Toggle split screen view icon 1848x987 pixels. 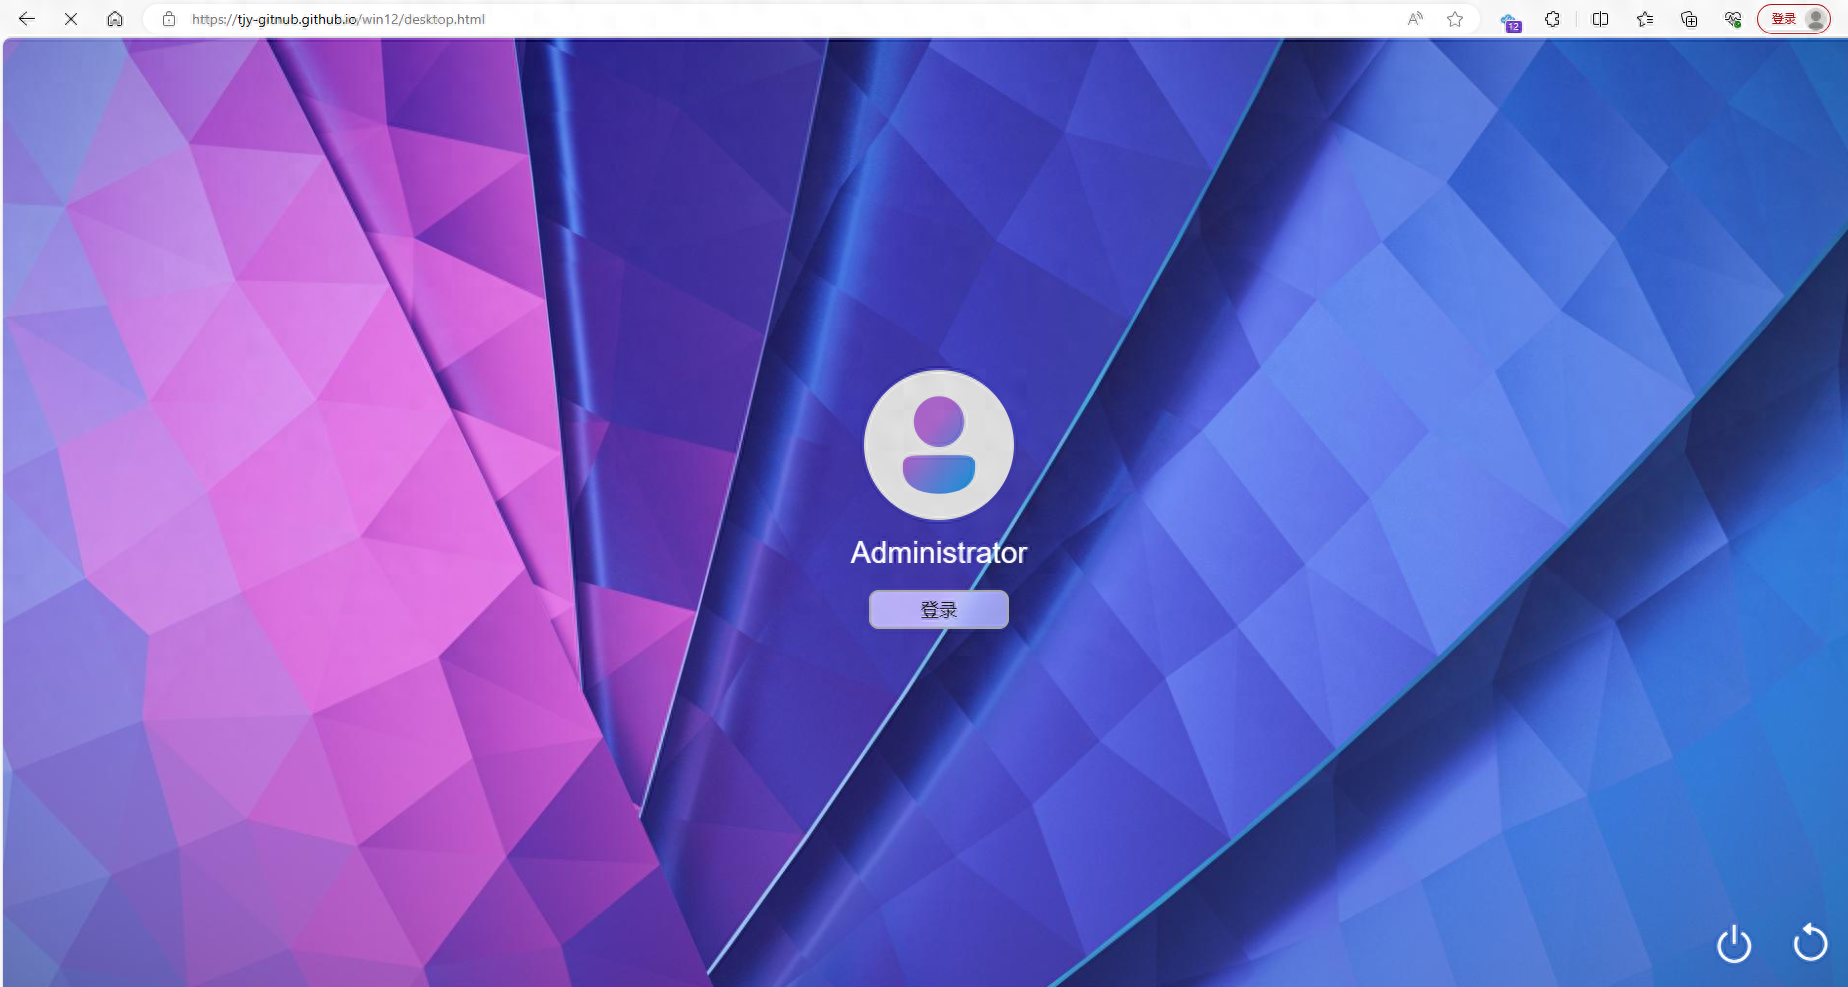click(x=1600, y=19)
